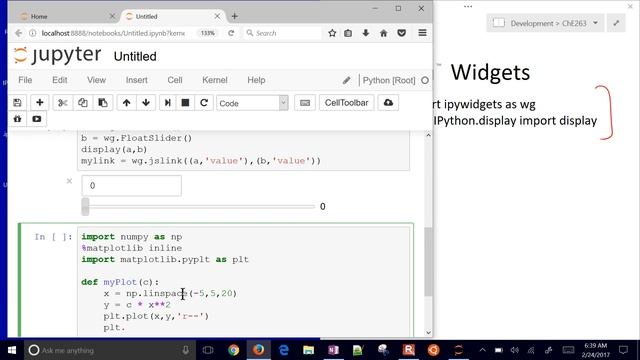The image size is (640, 360).
Task: Open Edge browser from the taskbar
Action: (284, 350)
